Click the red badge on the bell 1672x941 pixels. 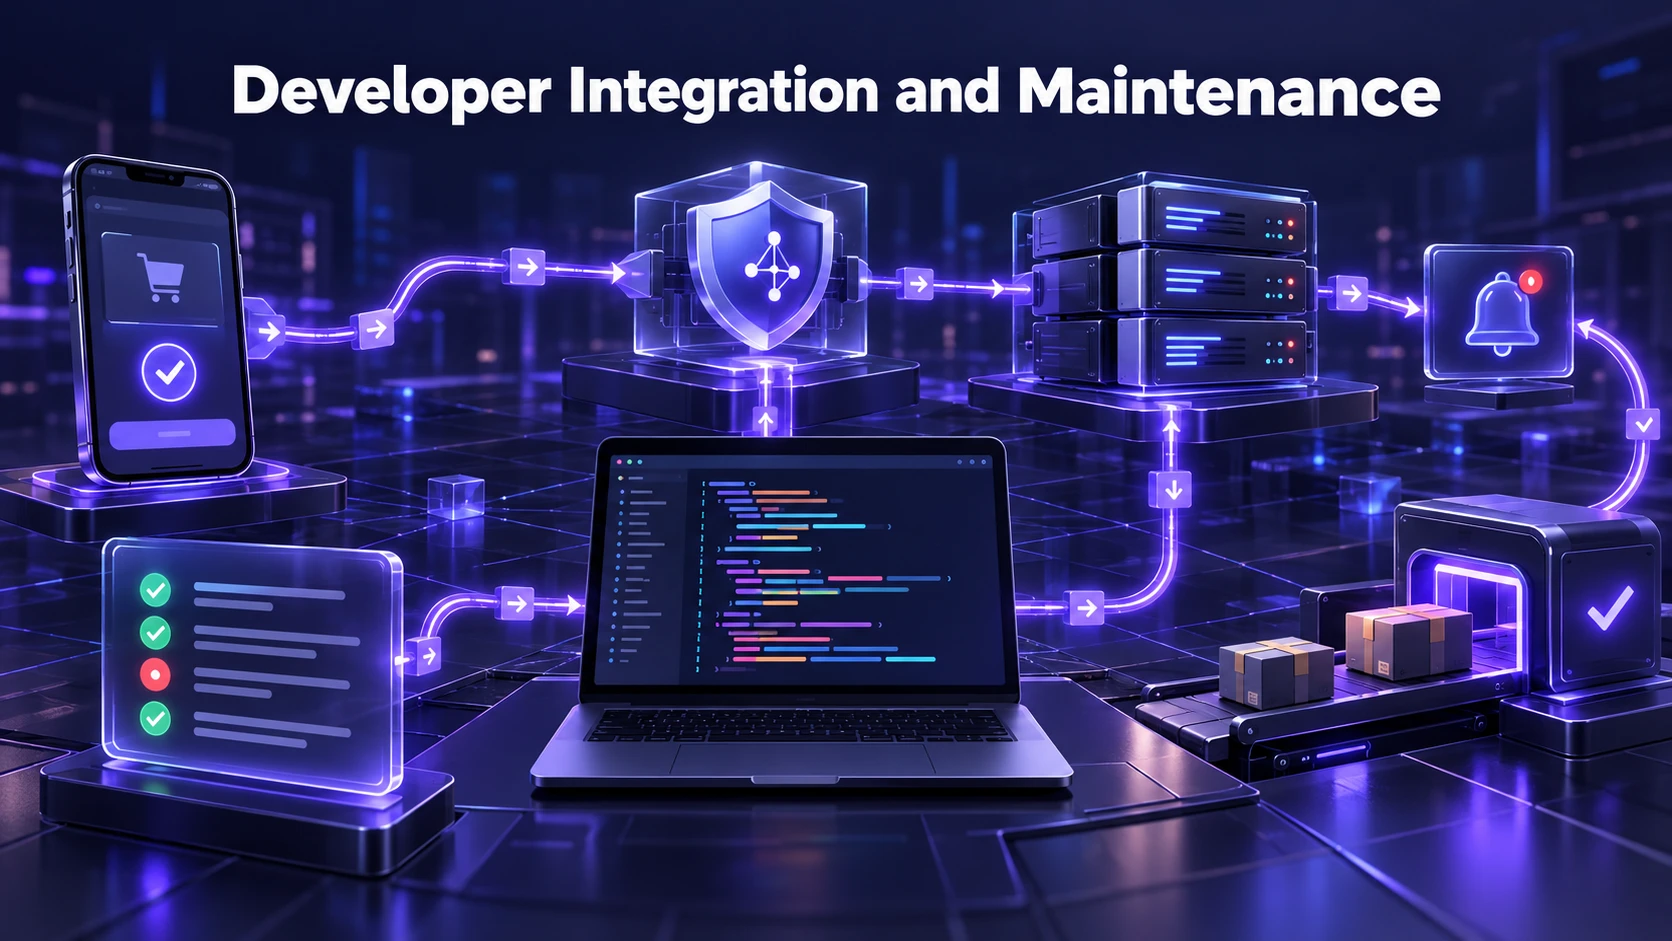tap(1530, 281)
